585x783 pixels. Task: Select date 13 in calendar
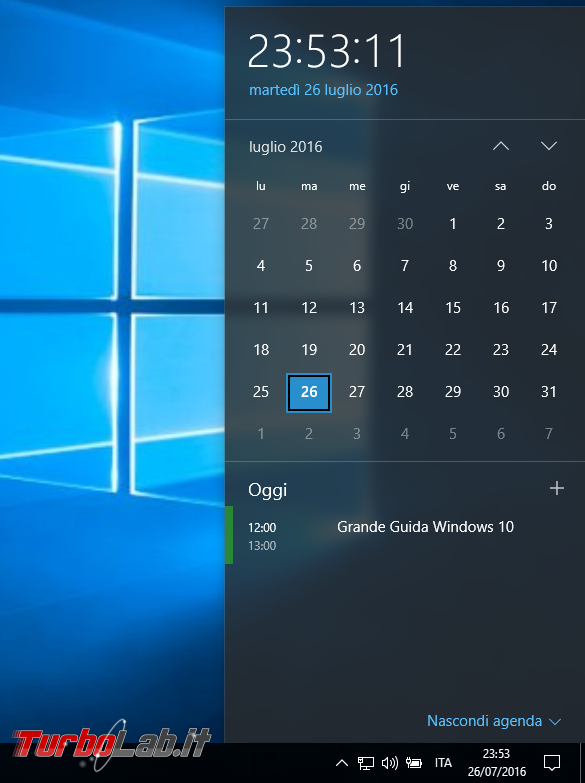point(357,308)
